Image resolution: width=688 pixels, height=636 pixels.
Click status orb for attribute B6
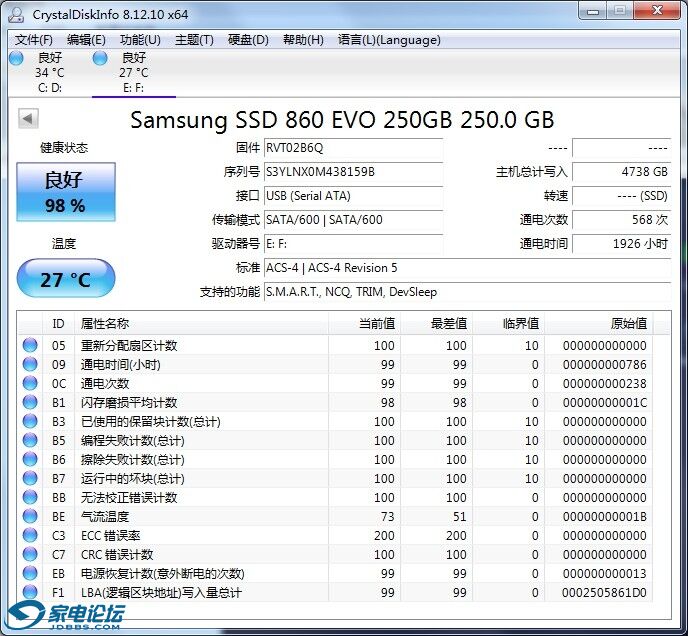[30, 459]
